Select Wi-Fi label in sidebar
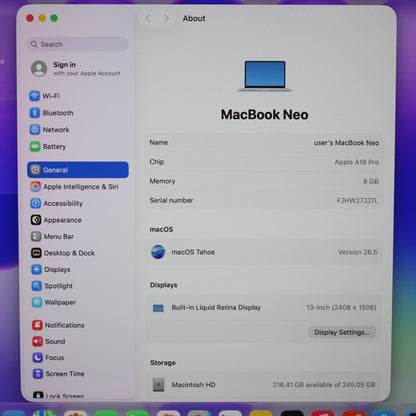 click(51, 96)
